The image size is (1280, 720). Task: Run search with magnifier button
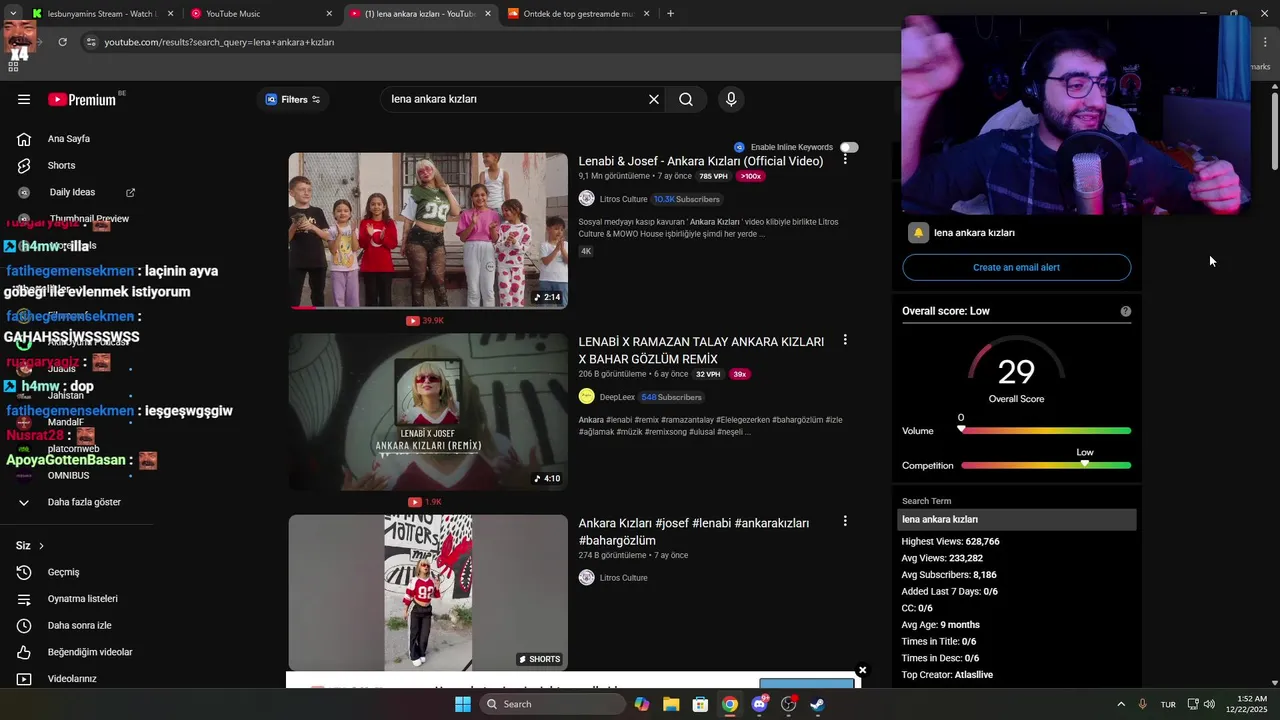686,99
